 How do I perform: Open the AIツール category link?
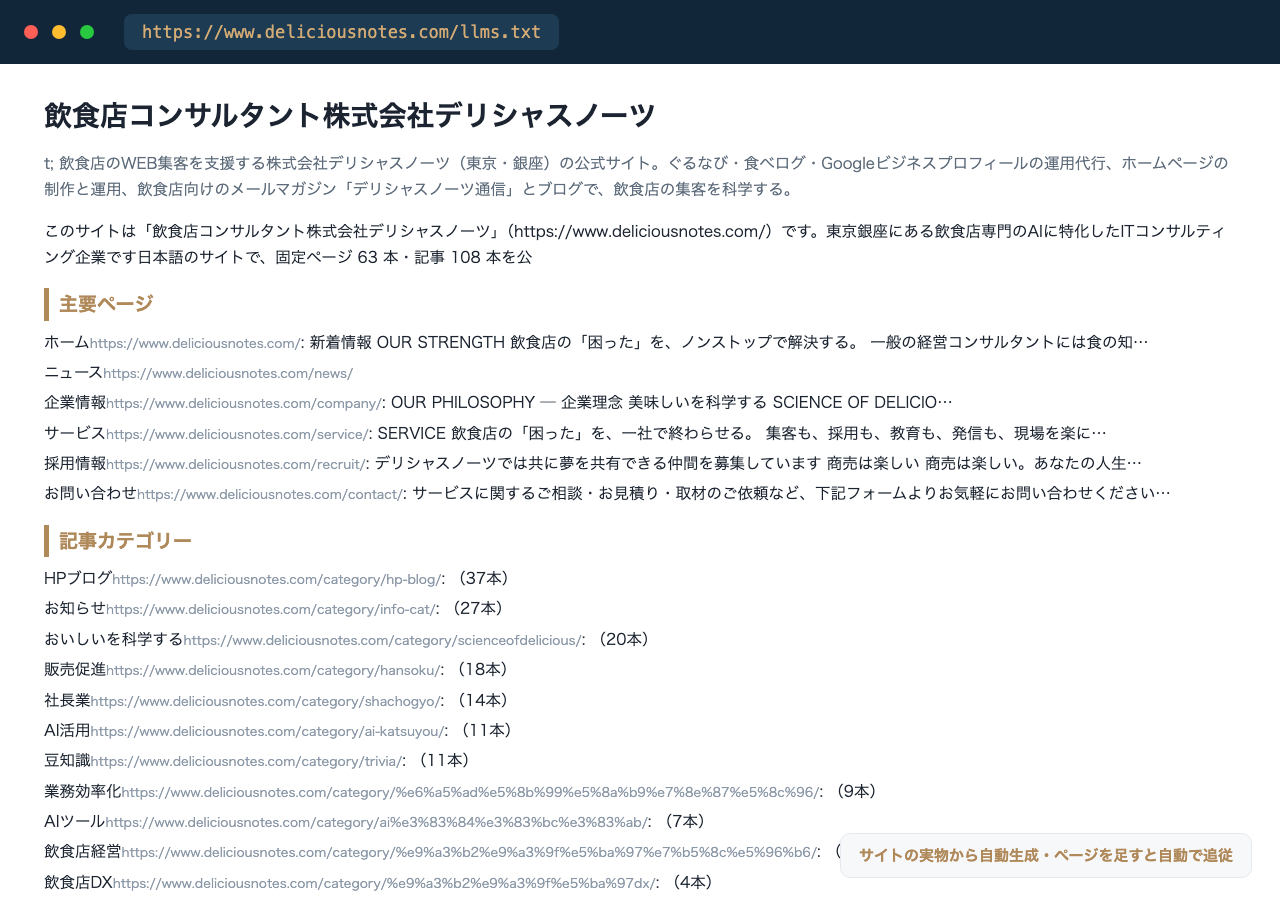377,822
